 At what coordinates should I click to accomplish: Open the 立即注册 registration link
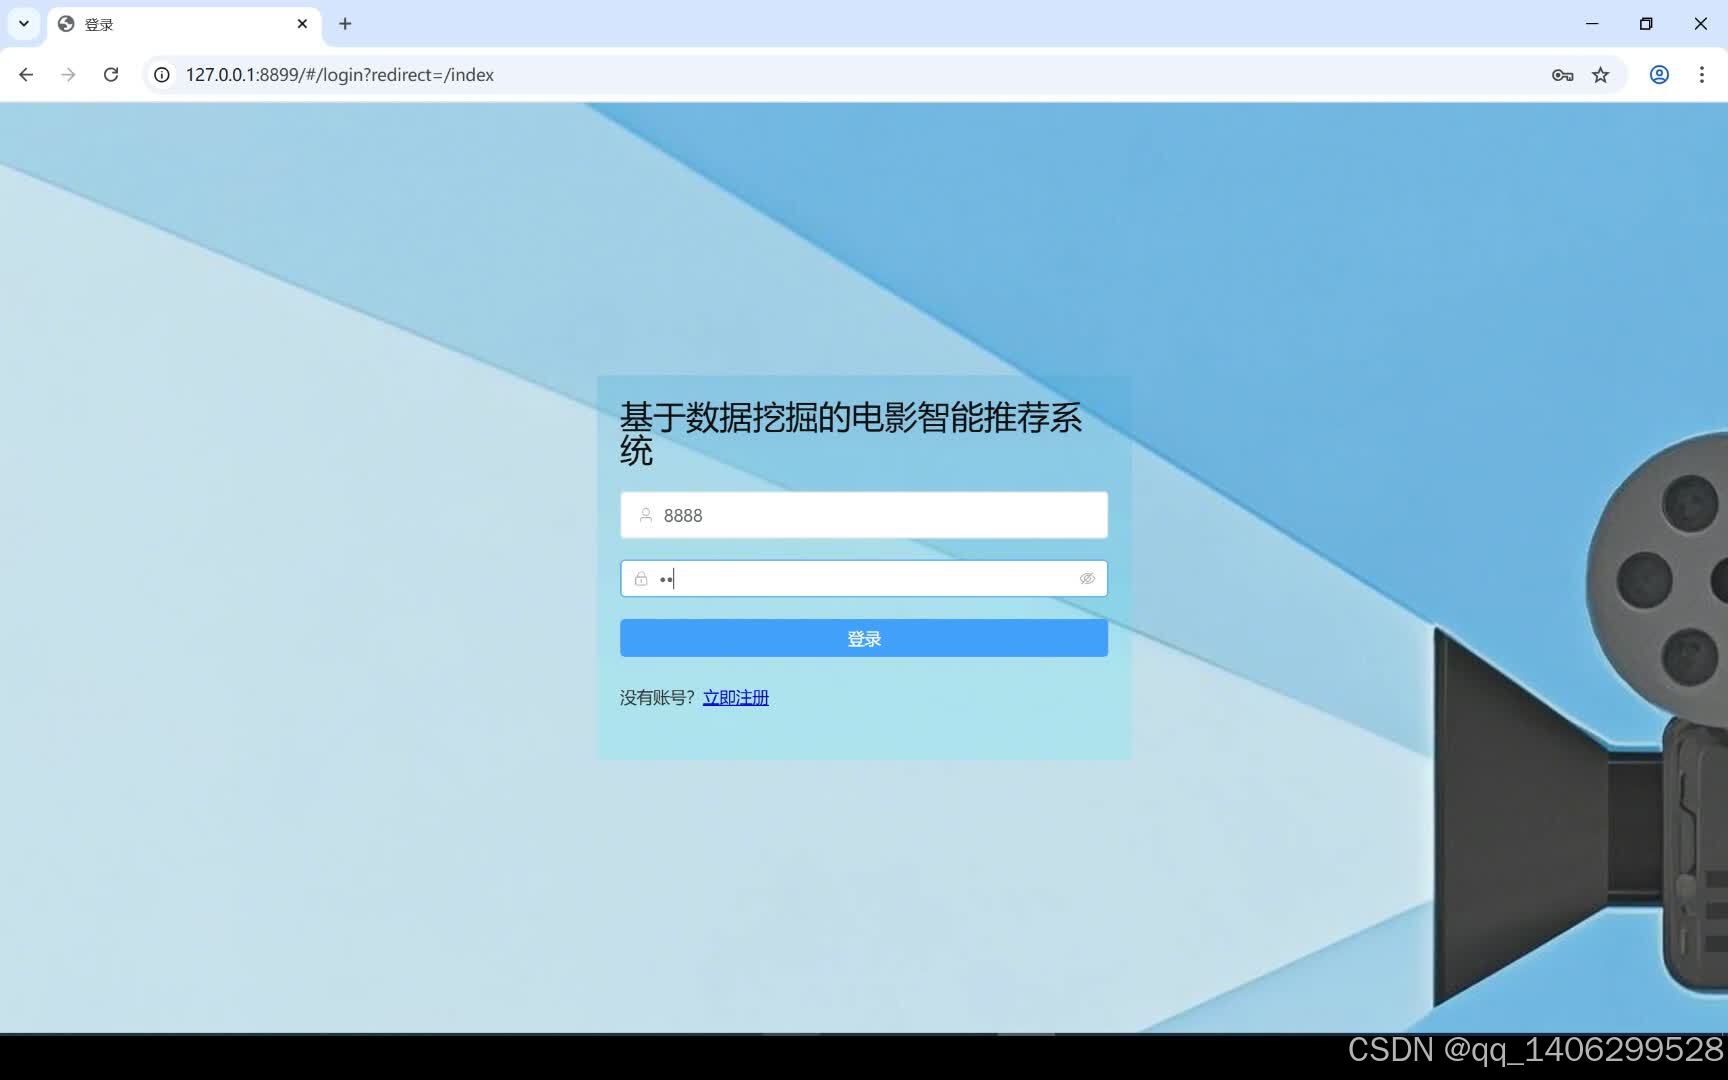pos(735,697)
